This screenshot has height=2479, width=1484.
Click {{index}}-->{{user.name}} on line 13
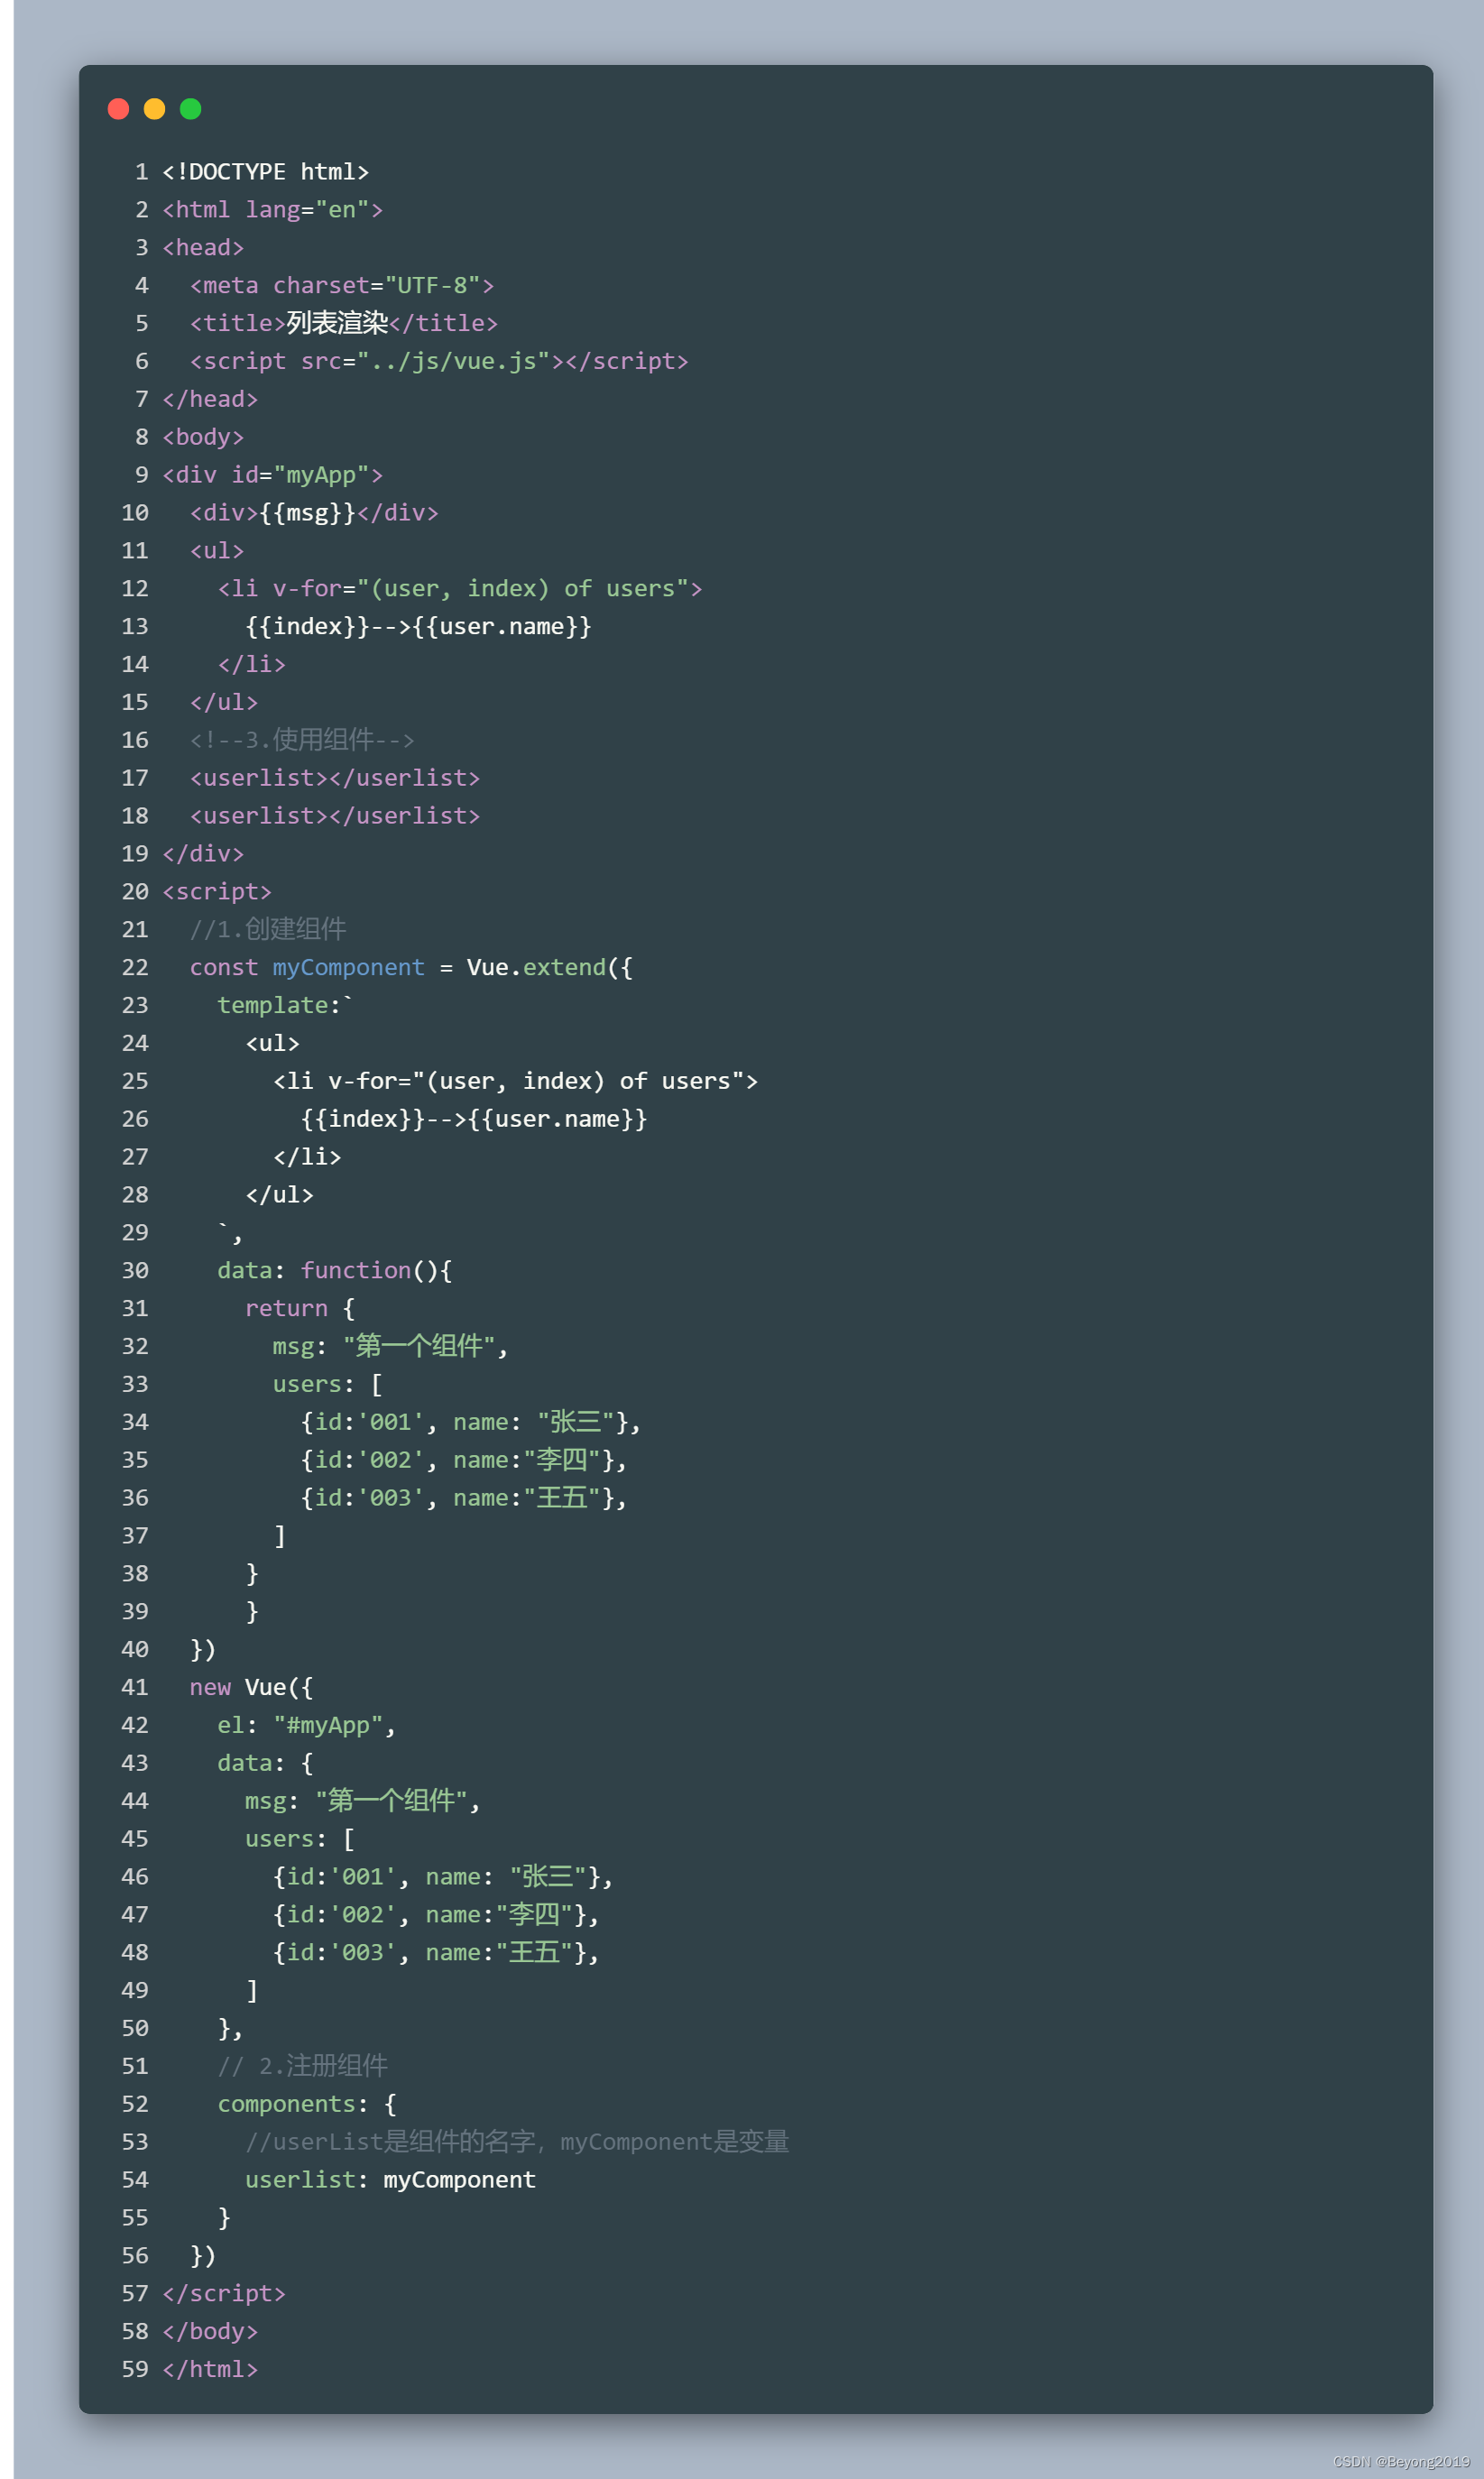click(x=418, y=627)
